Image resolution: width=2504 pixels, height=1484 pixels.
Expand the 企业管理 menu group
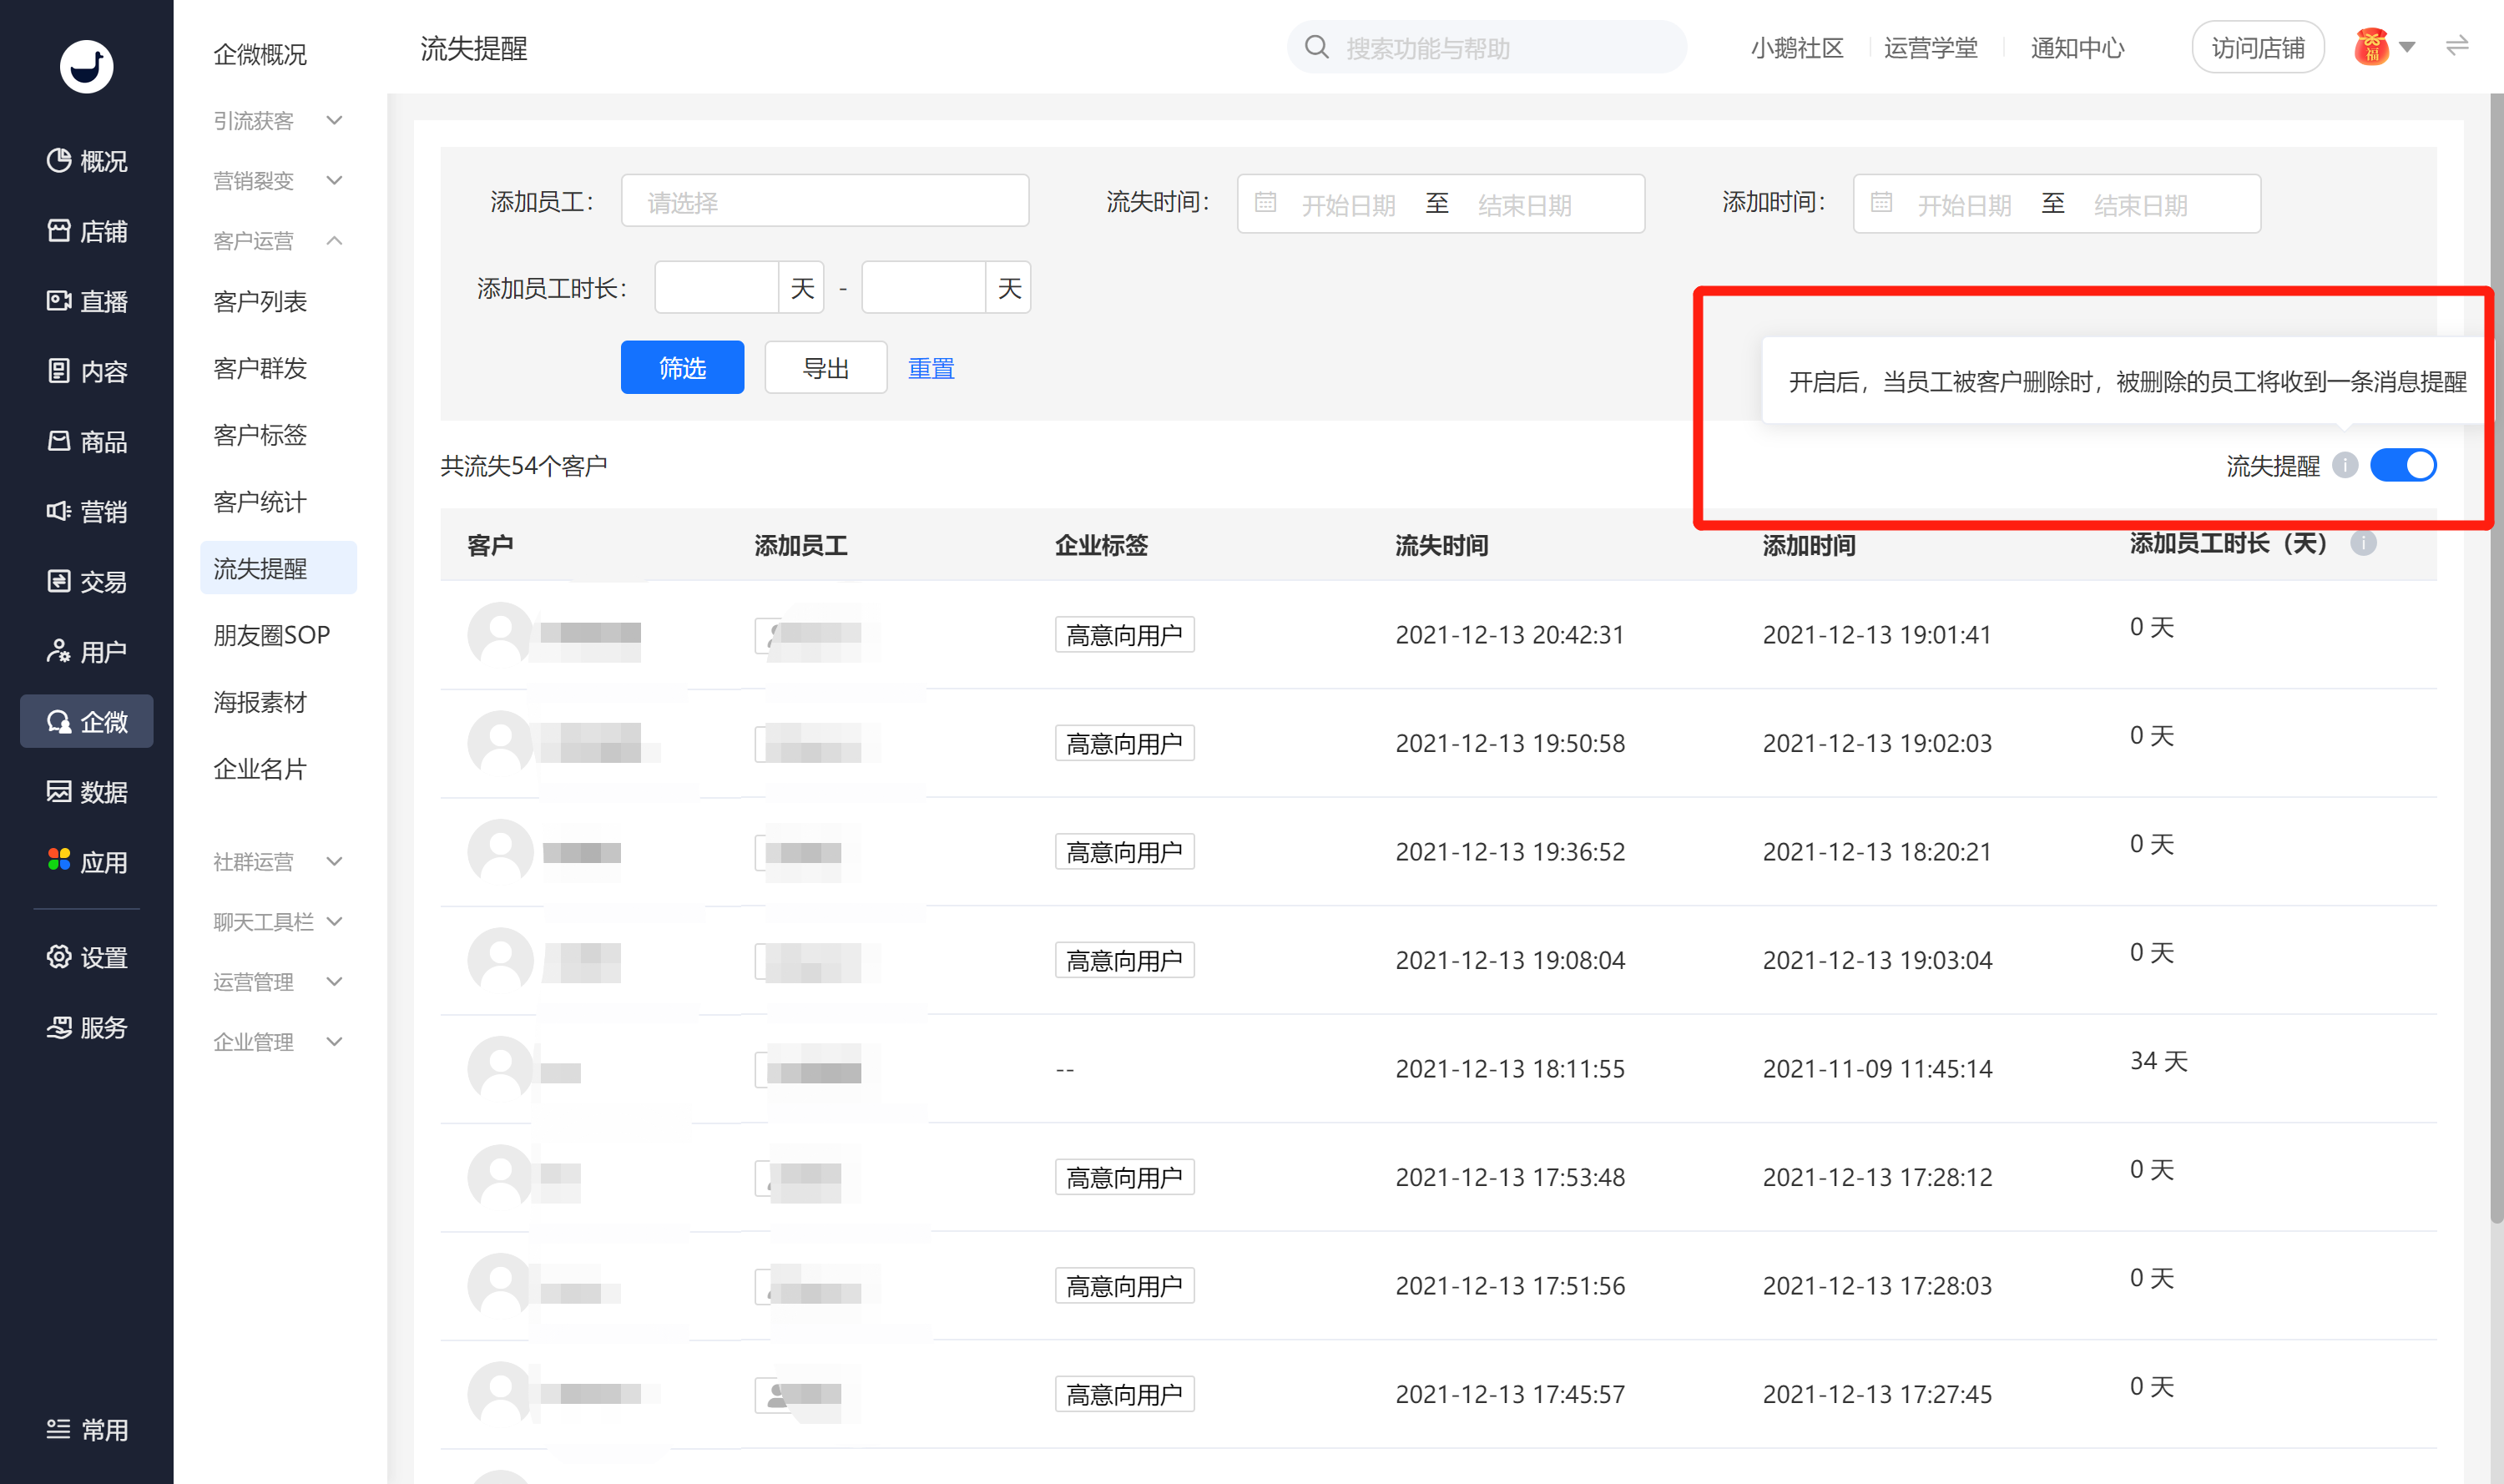pyautogui.click(x=278, y=1041)
